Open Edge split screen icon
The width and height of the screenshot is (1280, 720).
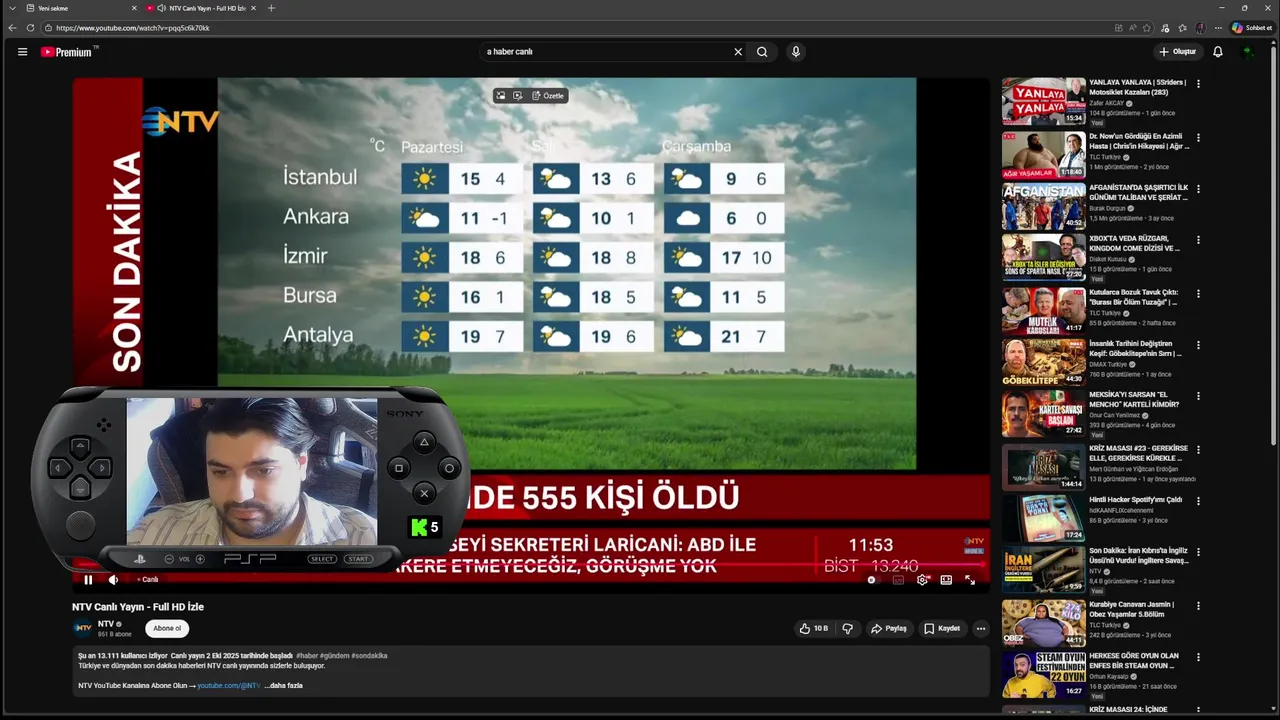pyautogui.click(x=1118, y=28)
